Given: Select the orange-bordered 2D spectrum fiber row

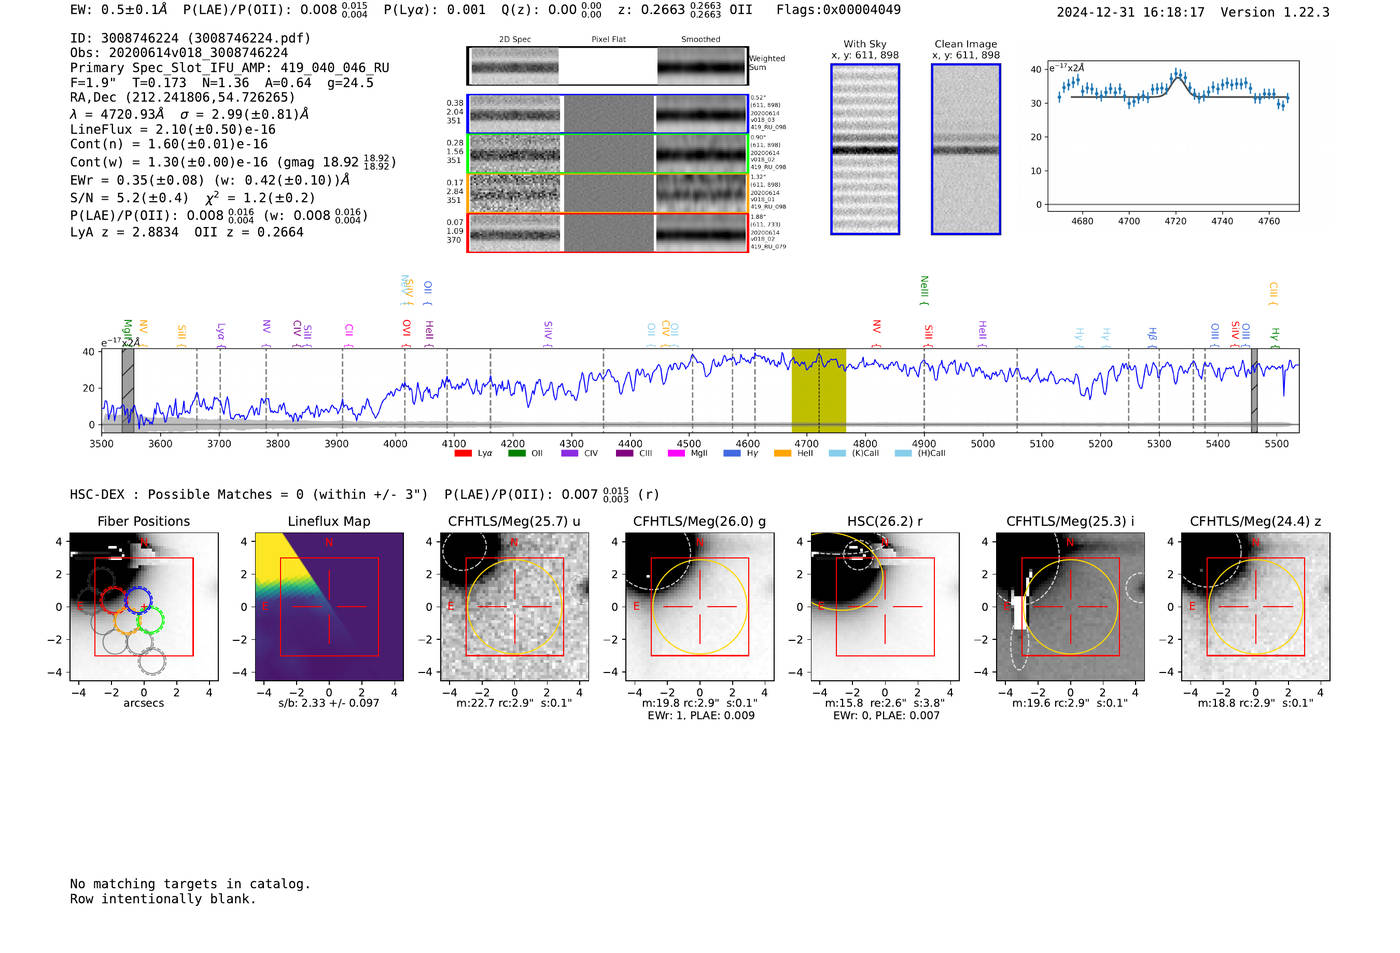Looking at the screenshot, I should 608,193.
